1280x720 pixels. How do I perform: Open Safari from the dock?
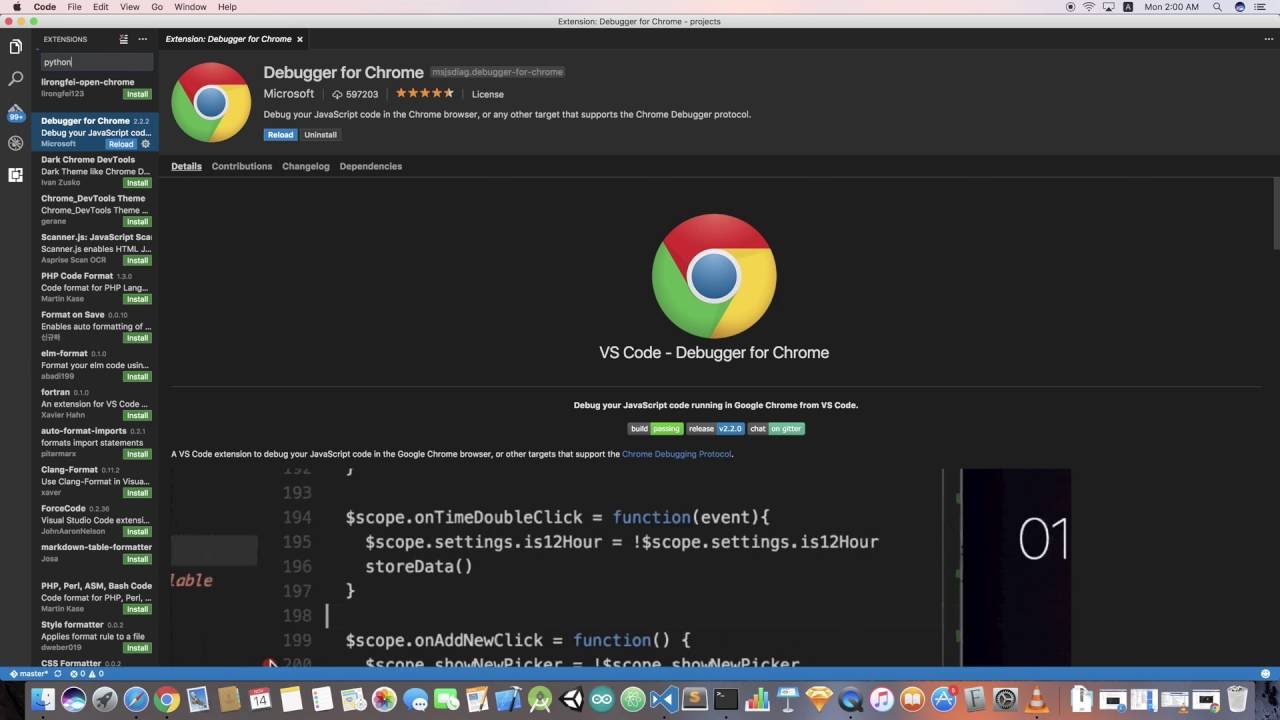coord(135,700)
